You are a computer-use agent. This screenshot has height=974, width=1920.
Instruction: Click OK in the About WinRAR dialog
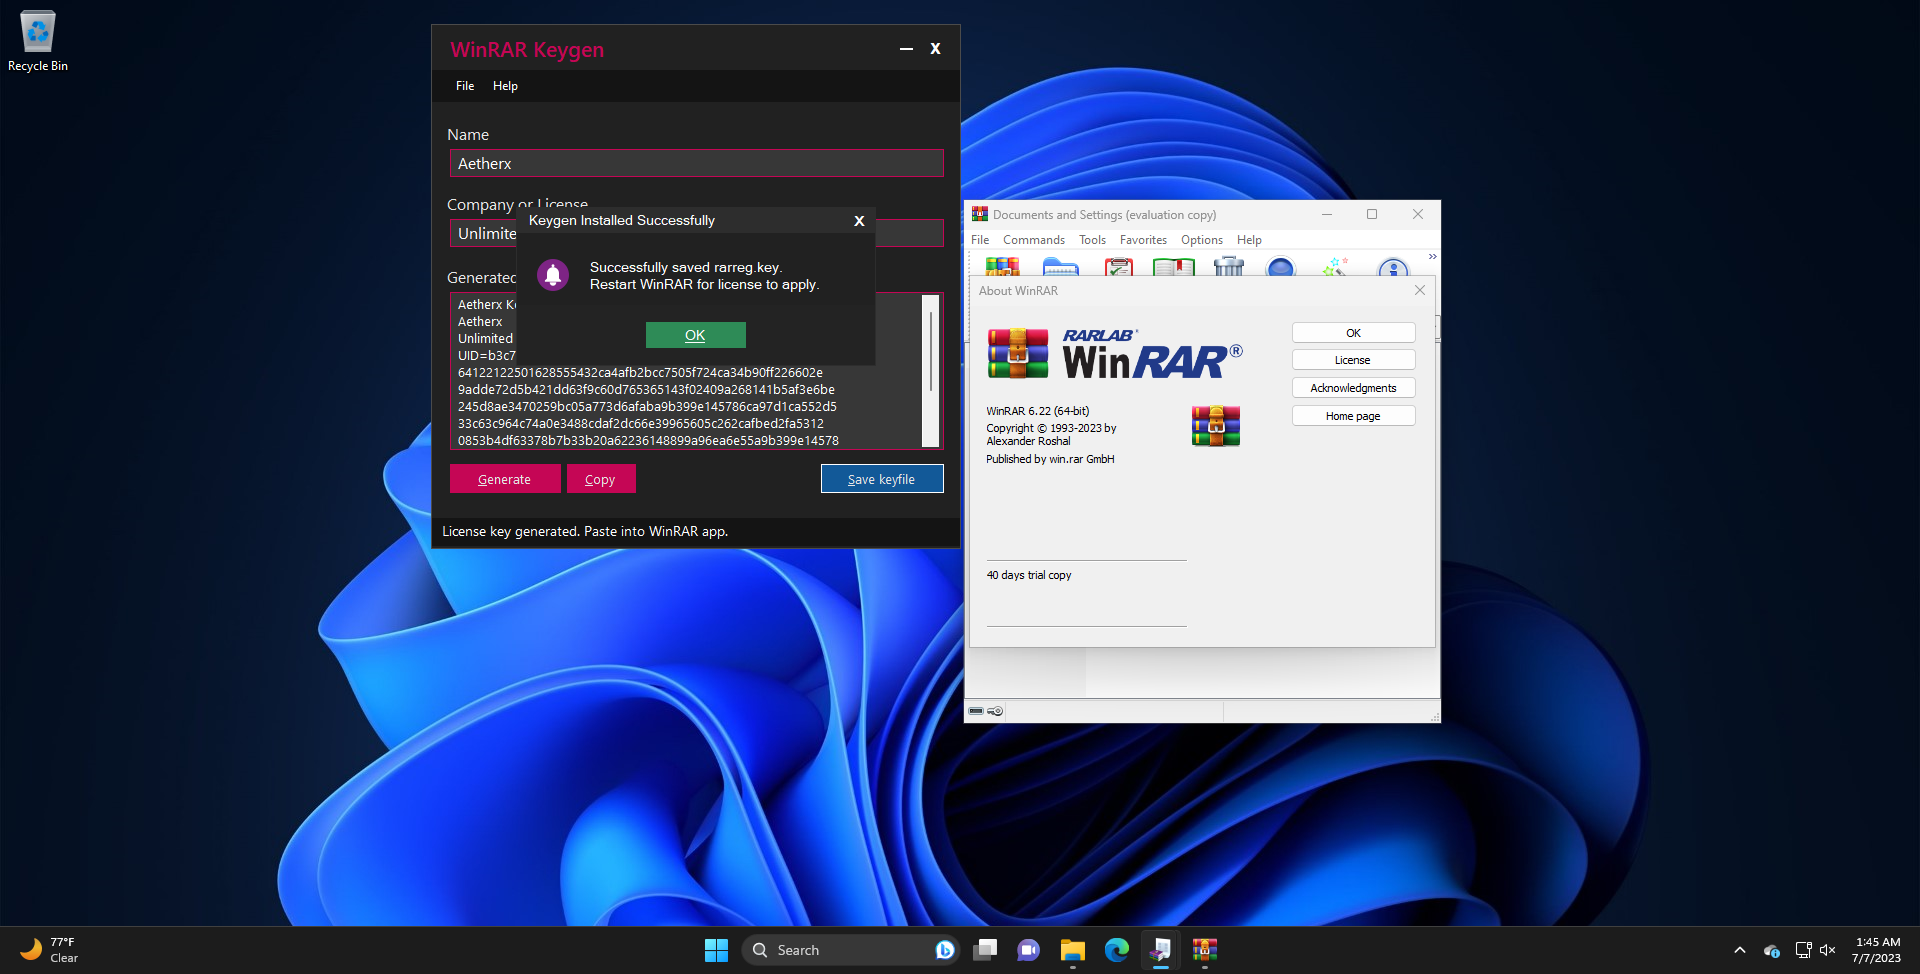coord(1353,333)
